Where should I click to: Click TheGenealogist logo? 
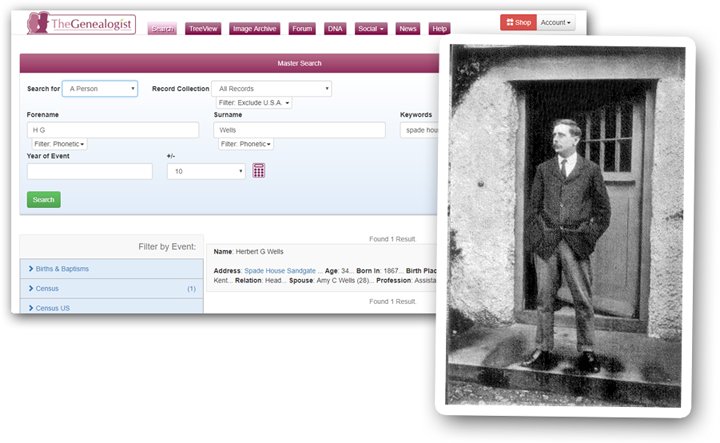[x=81, y=23]
